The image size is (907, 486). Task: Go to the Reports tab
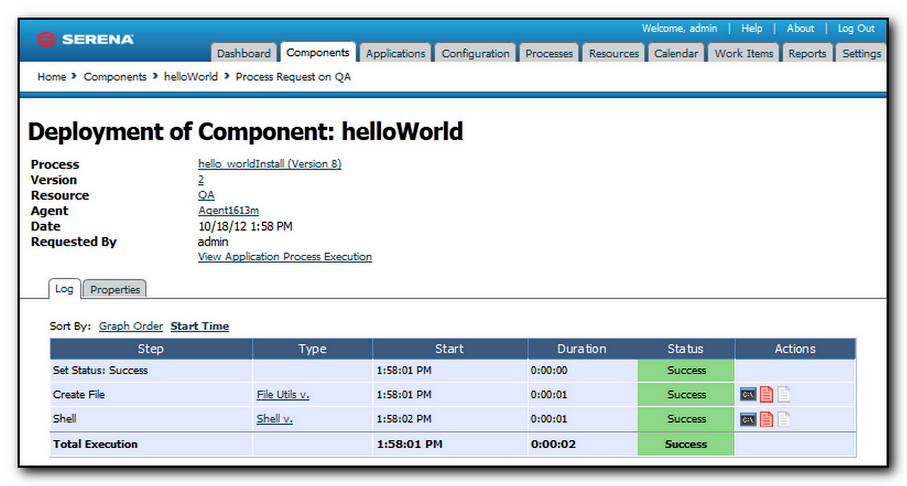pos(807,53)
